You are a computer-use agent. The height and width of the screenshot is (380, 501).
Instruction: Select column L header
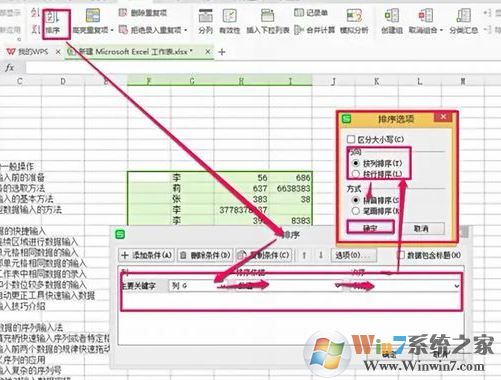[420, 81]
